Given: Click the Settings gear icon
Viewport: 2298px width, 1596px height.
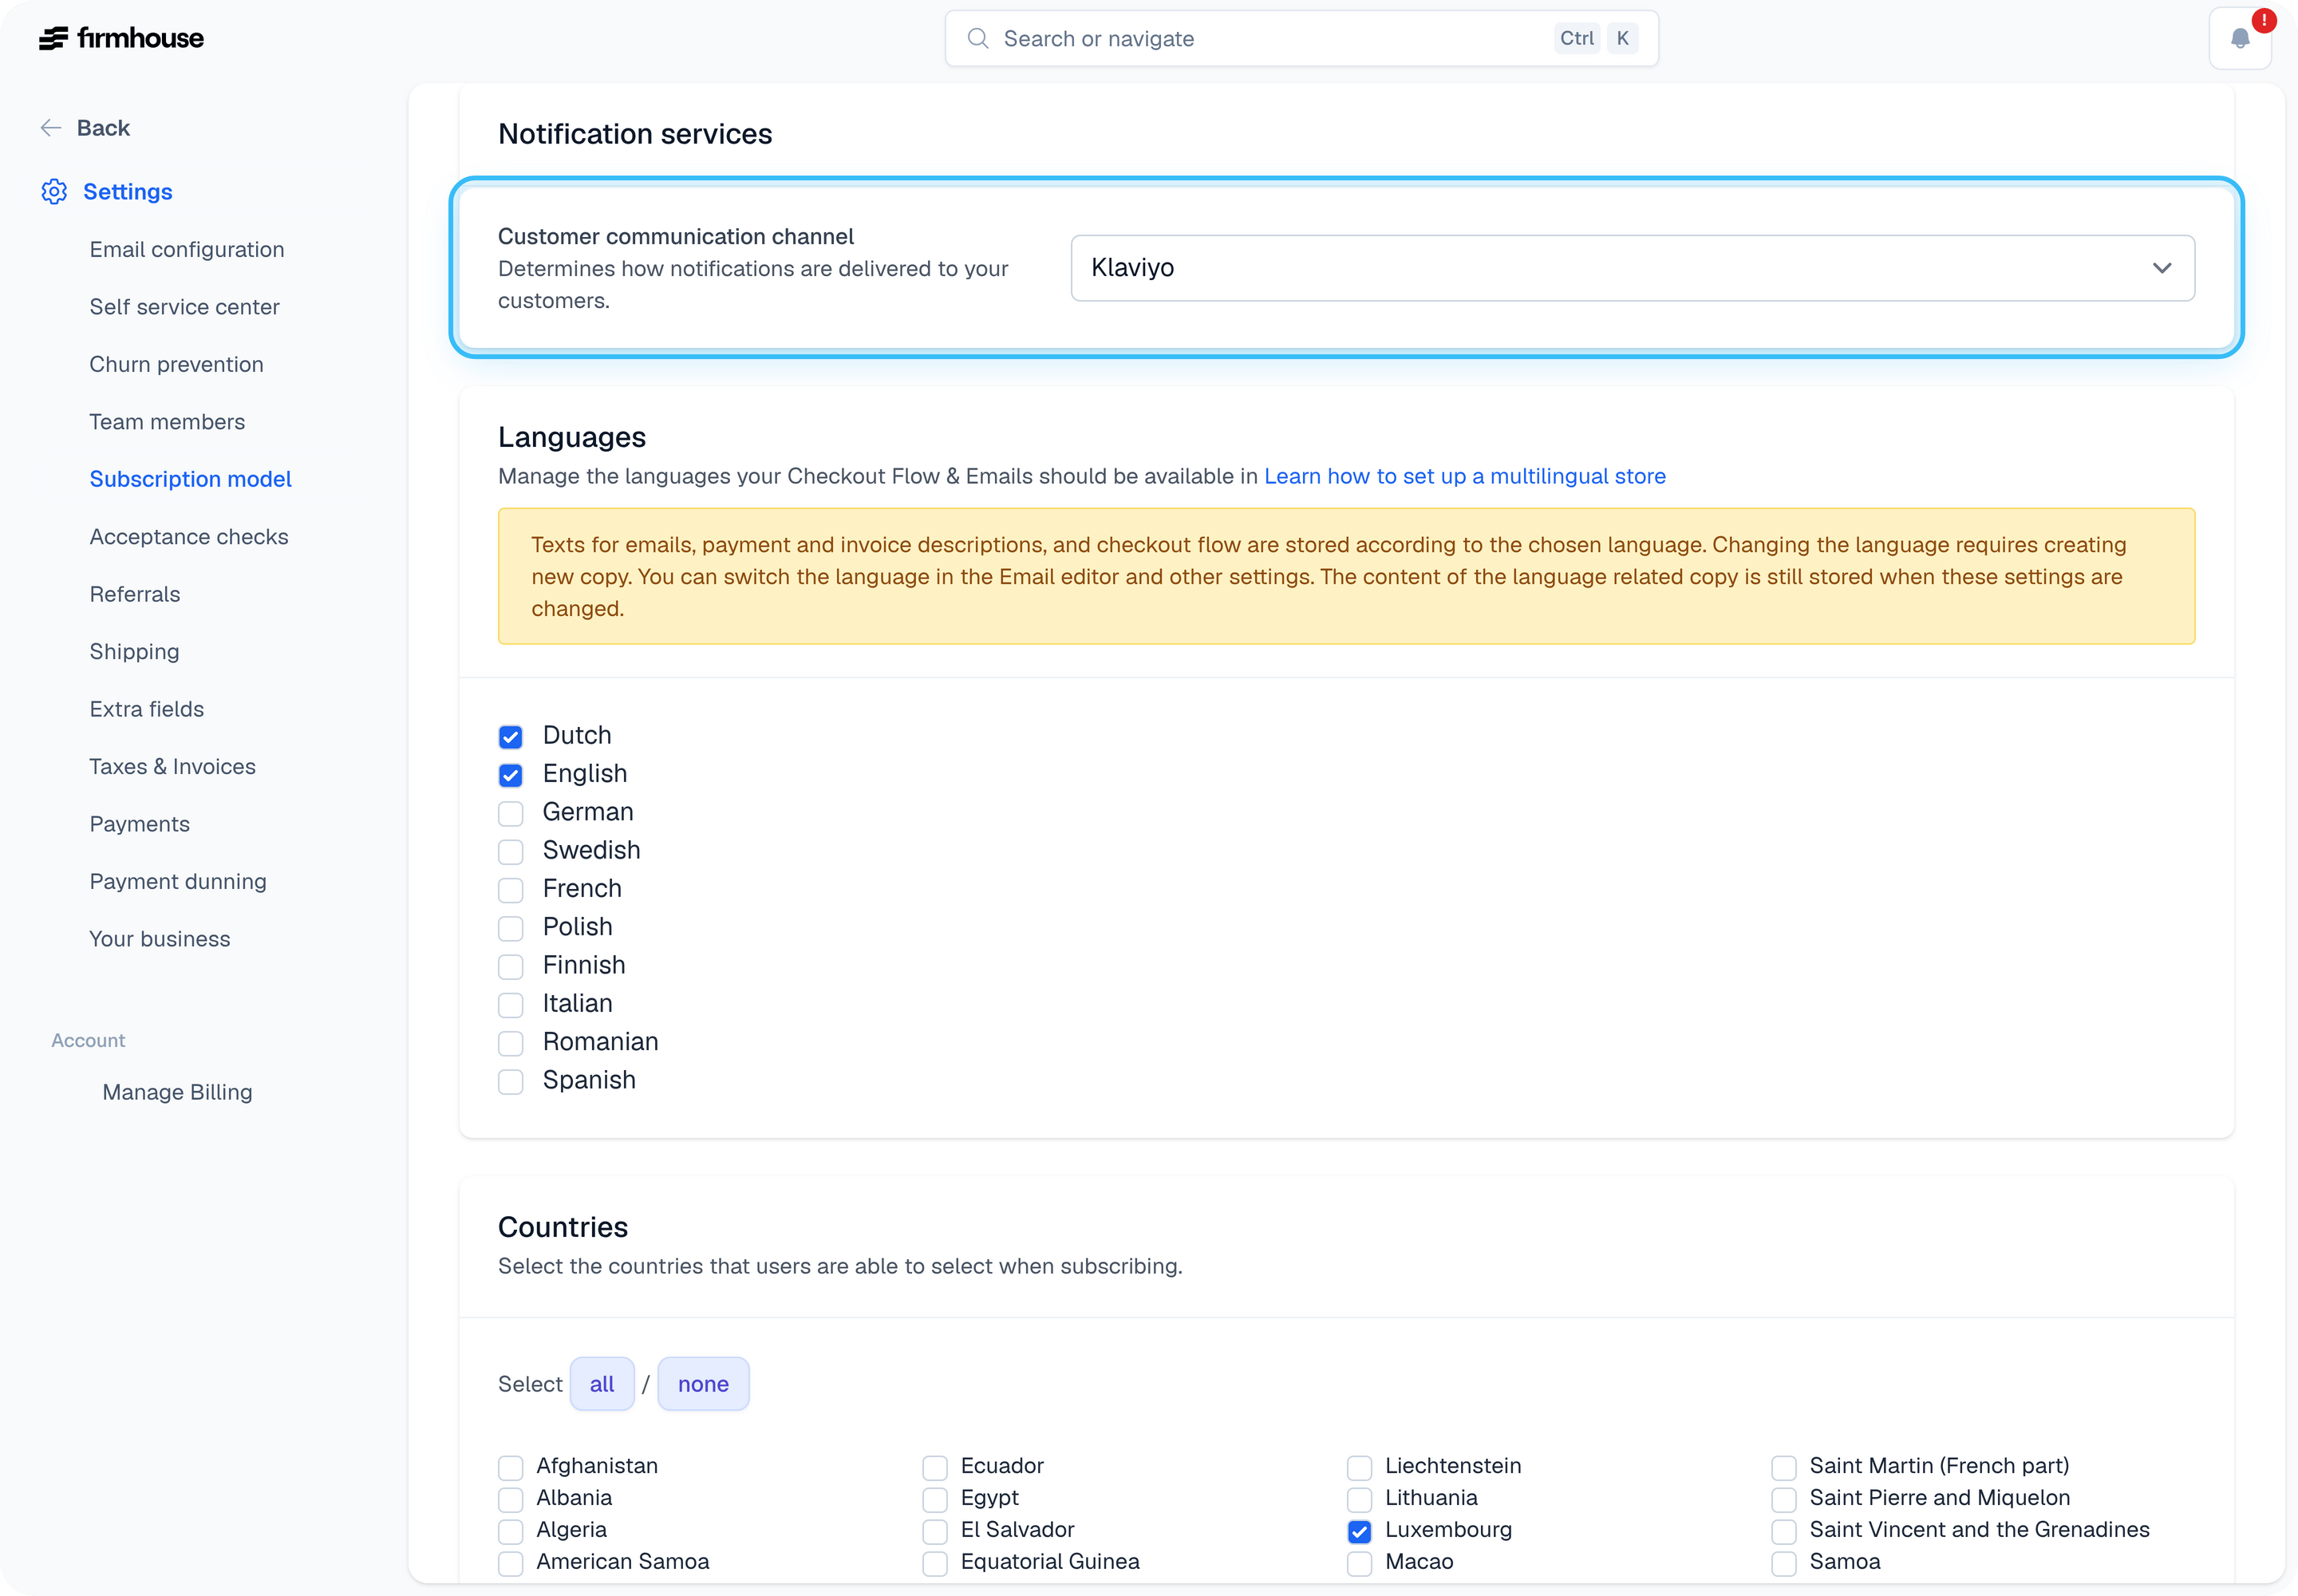Looking at the screenshot, I should click(54, 191).
